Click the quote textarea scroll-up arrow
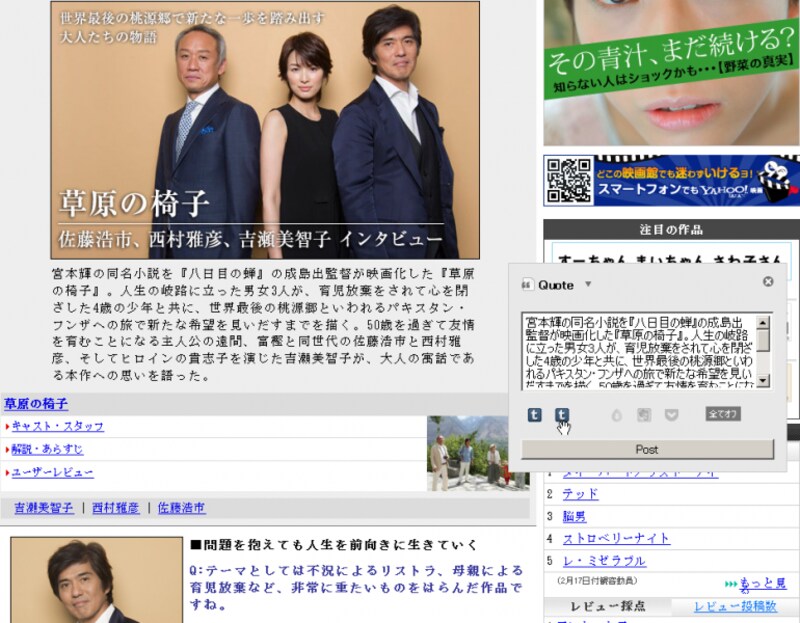 pyautogui.click(x=763, y=322)
